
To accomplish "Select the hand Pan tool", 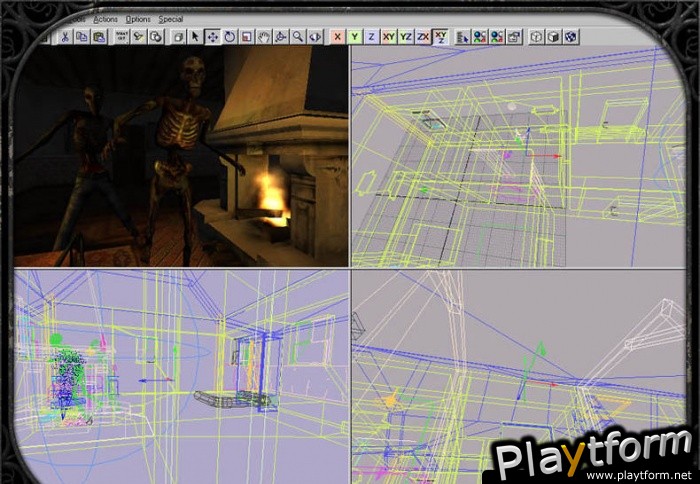I will pos(263,37).
